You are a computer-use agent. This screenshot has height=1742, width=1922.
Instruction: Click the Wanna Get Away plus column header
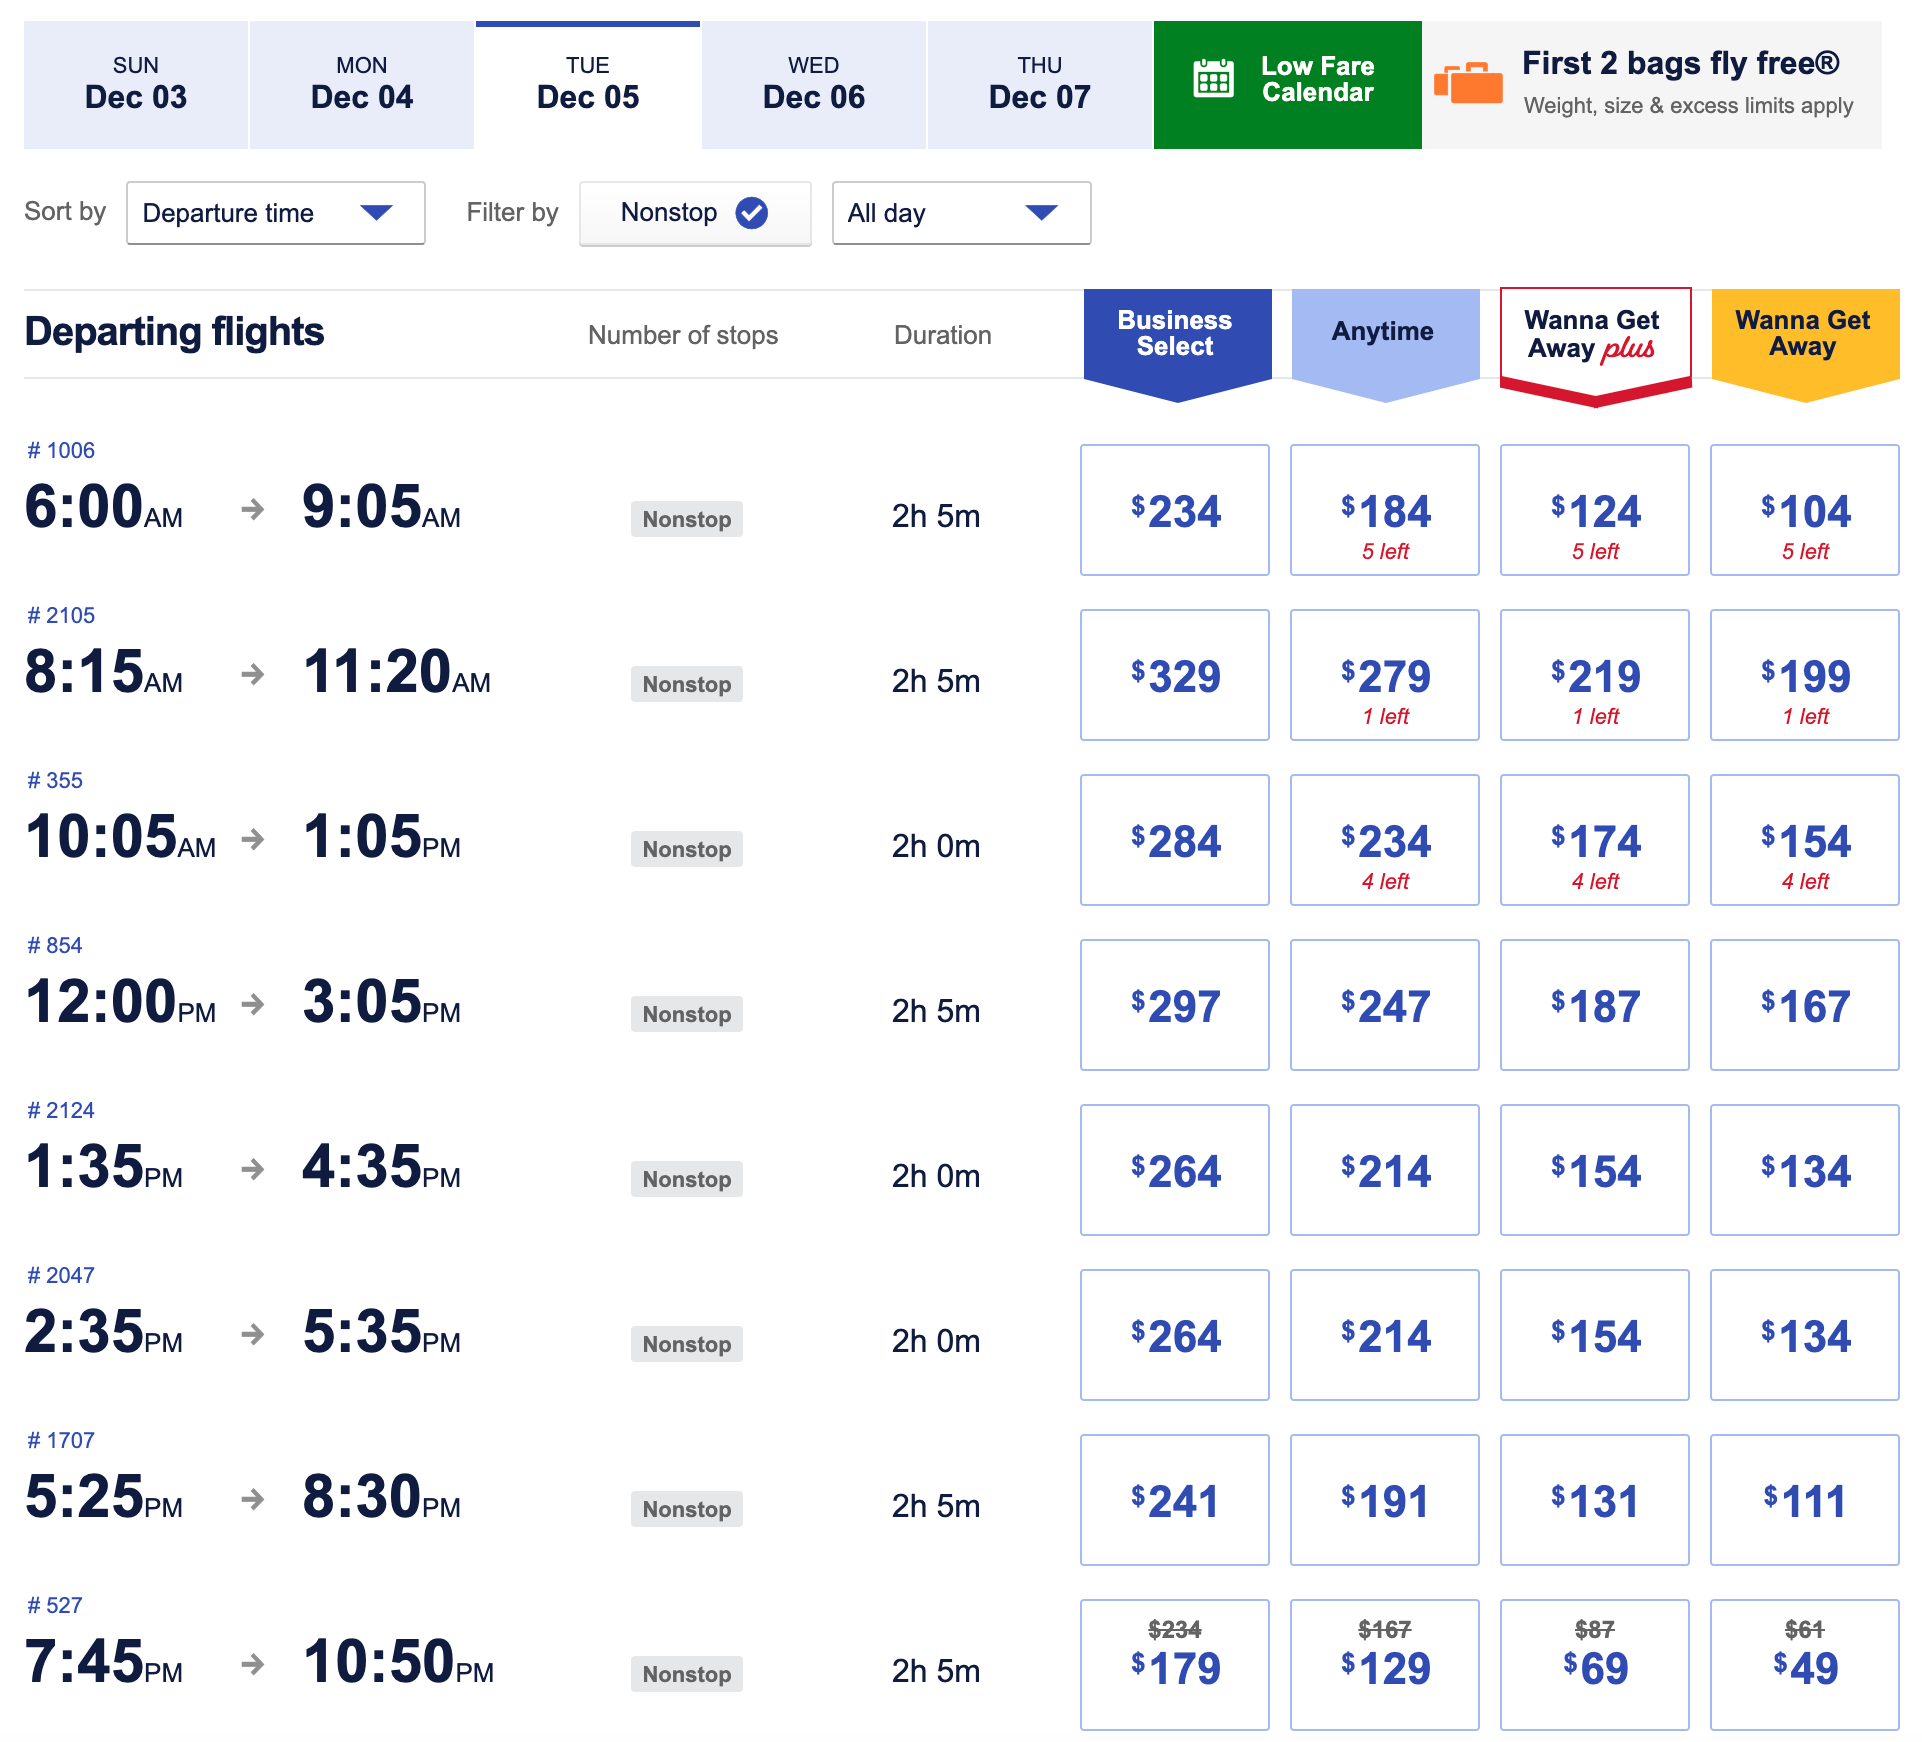click(1594, 335)
